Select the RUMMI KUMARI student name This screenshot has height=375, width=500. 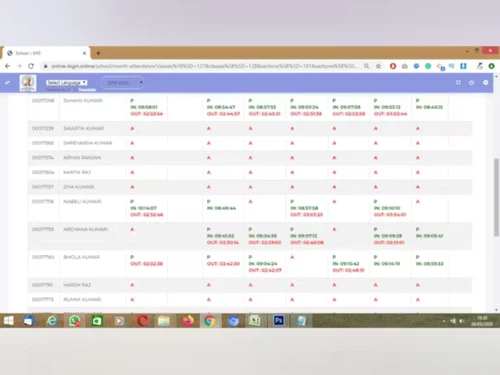[82, 300]
